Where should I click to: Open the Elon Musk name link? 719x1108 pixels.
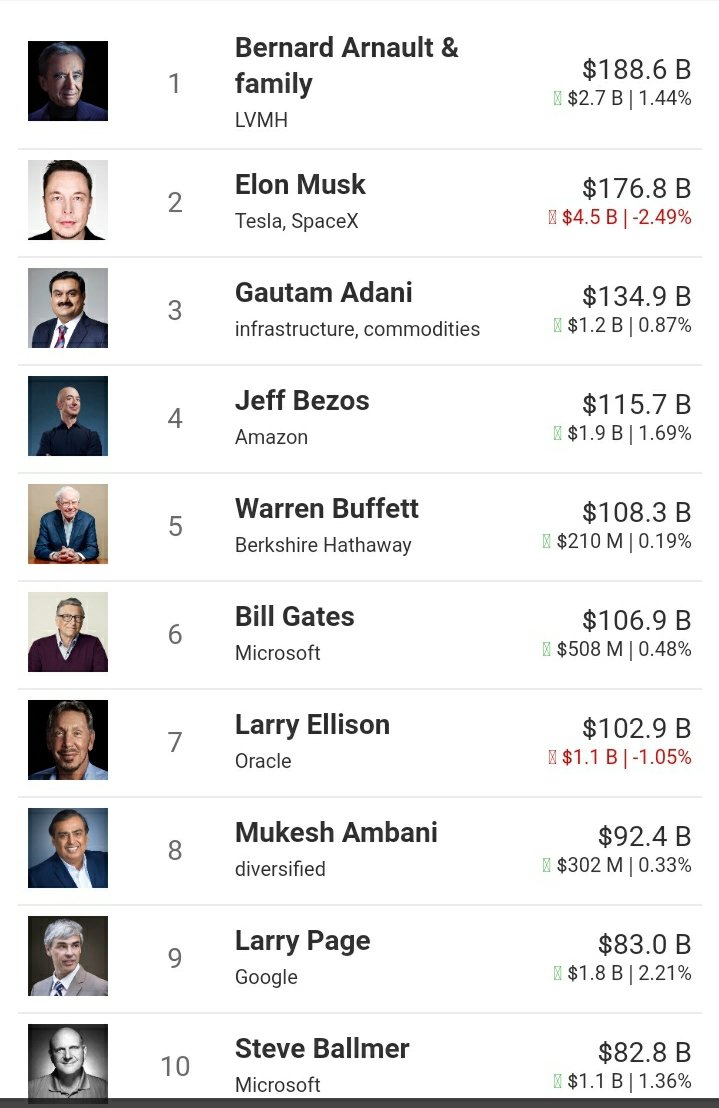(300, 185)
